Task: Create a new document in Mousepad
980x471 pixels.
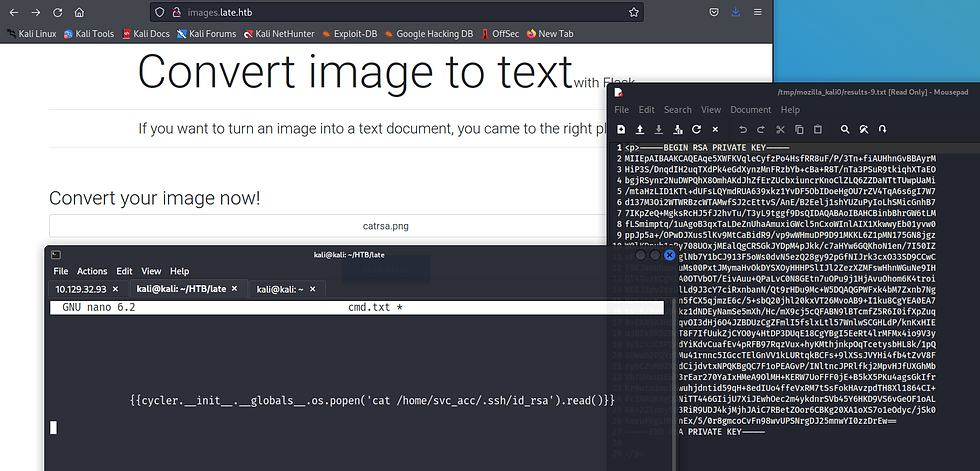Action: (x=621, y=129)
